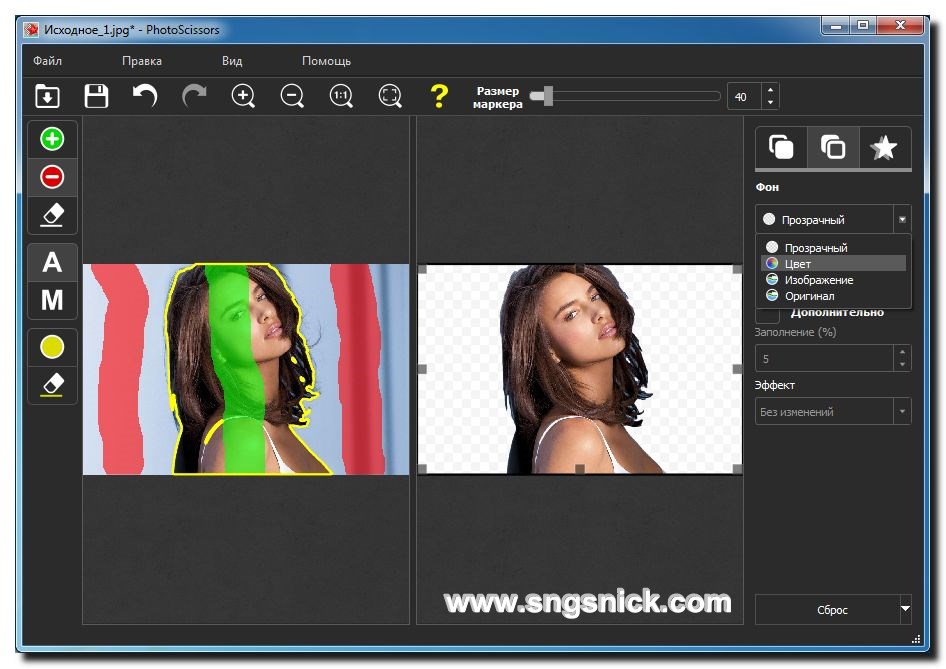
Task: Open the Эффект dropdown Без изменений
Action: click(833, 411)
